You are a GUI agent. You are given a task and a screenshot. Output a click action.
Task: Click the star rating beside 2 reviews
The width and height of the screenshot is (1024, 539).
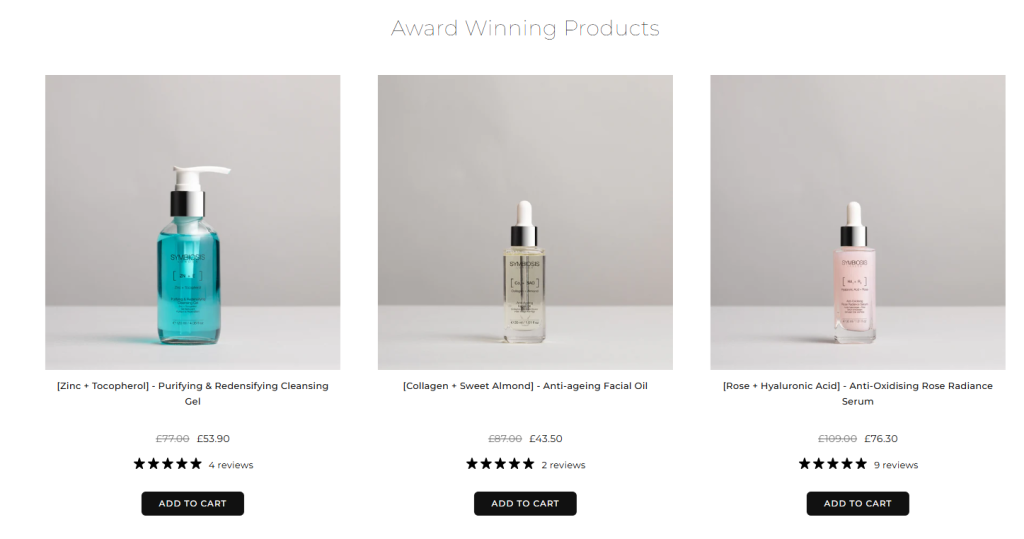click(500, 464)
